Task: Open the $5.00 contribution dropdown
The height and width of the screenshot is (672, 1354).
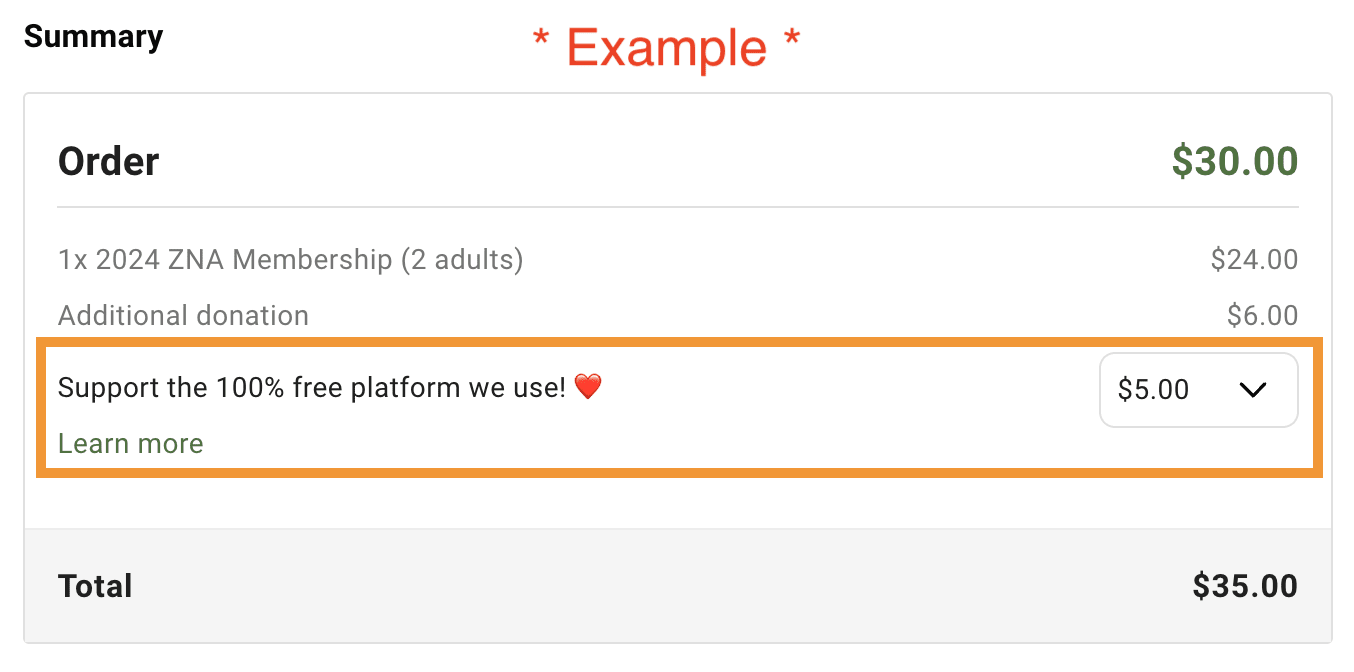Action: [x=1199, y=390]
